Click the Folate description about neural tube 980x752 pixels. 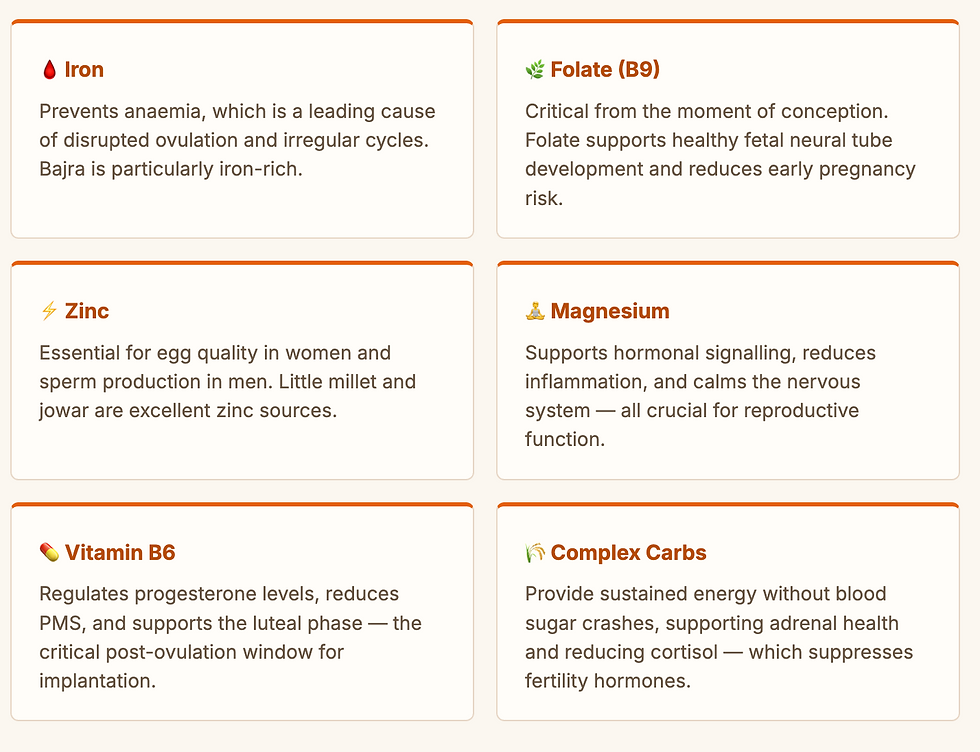click(720, 155)
